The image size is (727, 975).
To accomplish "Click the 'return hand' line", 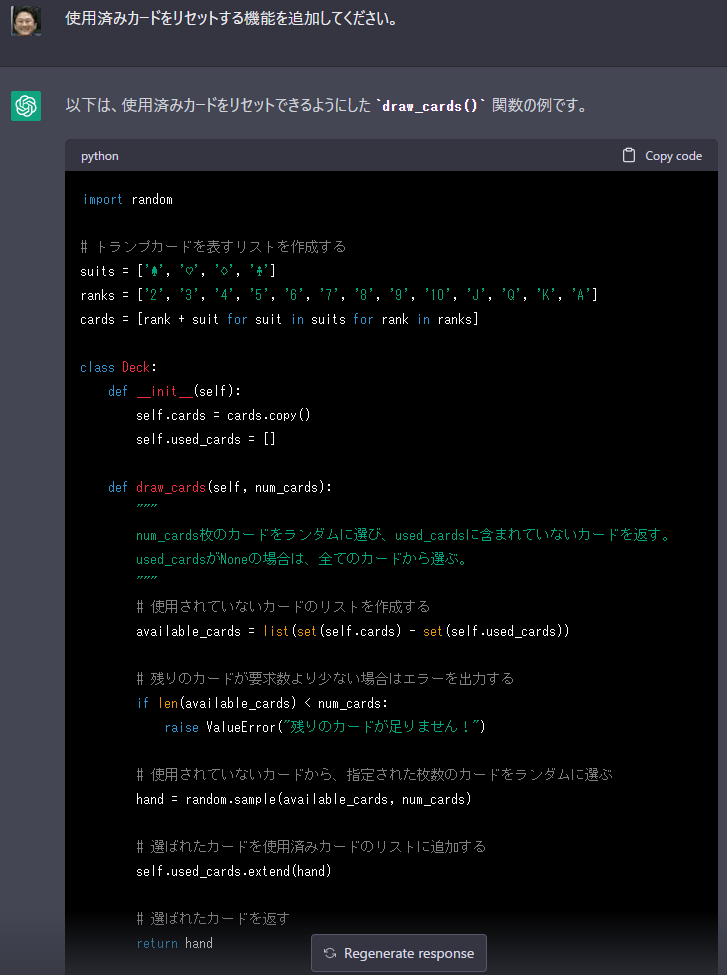I will pyautogui.click(x=174, y=943).
